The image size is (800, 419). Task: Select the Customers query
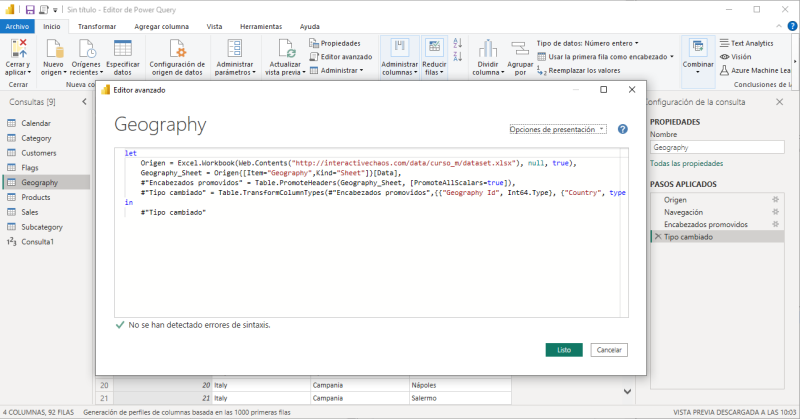[x=46, y=153]
